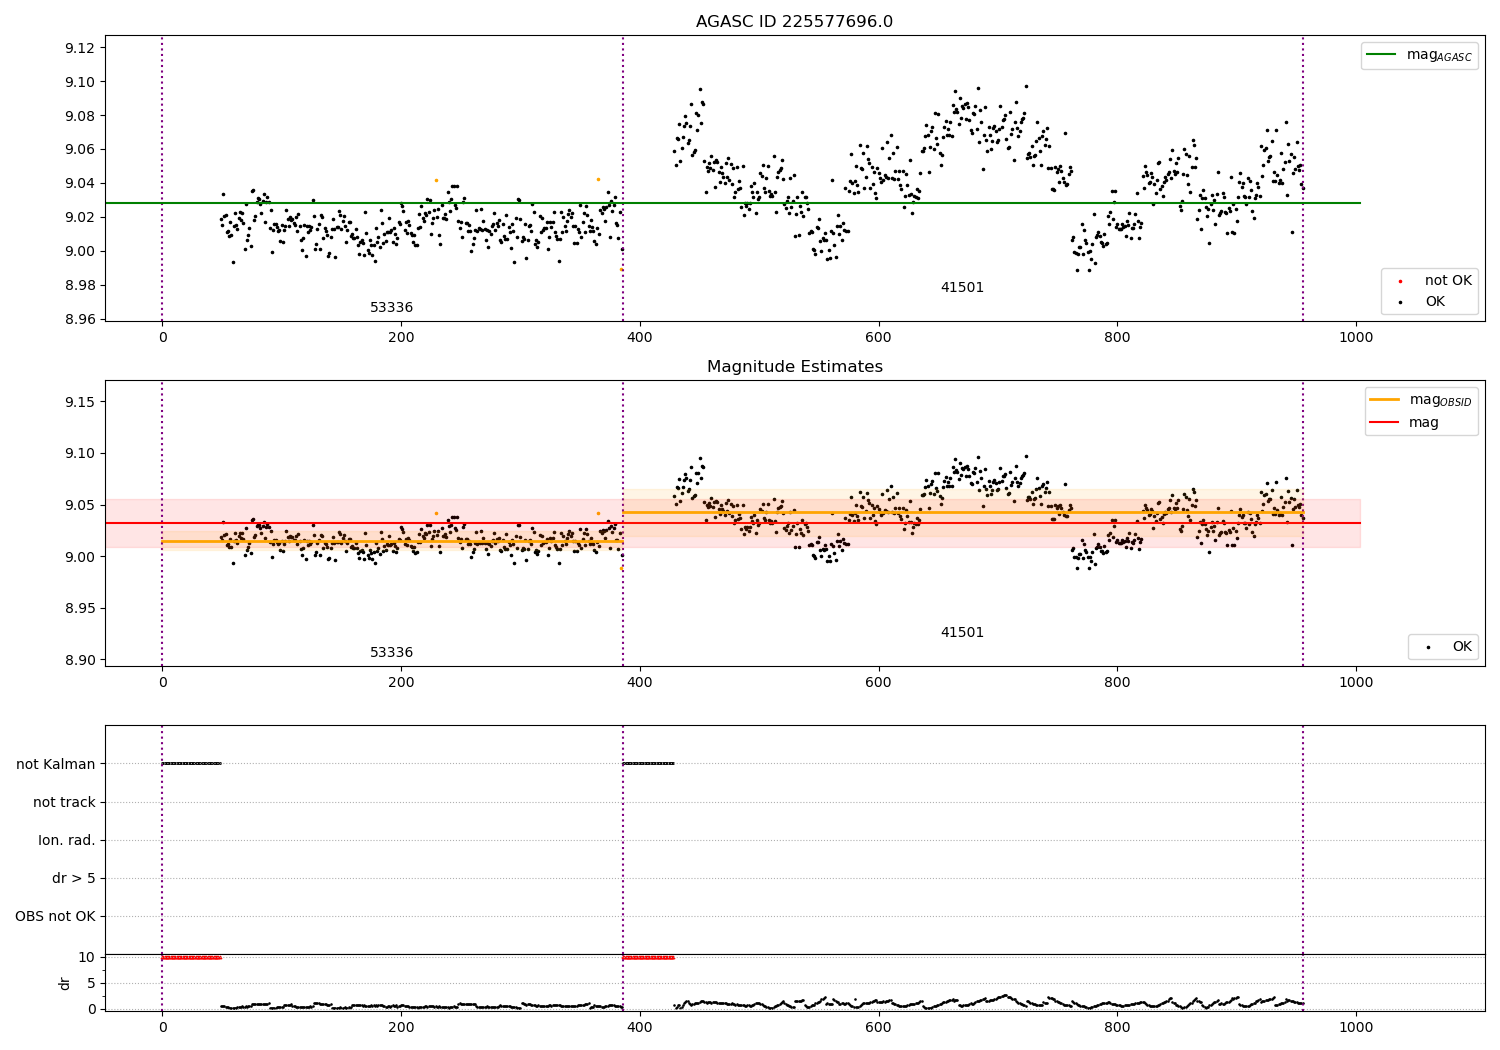Click "OK" legend in Magnitude Estimates plot
The height and width of the screenshot is (1050, 1500).
pyautogui.click(x=1447, y=647)
